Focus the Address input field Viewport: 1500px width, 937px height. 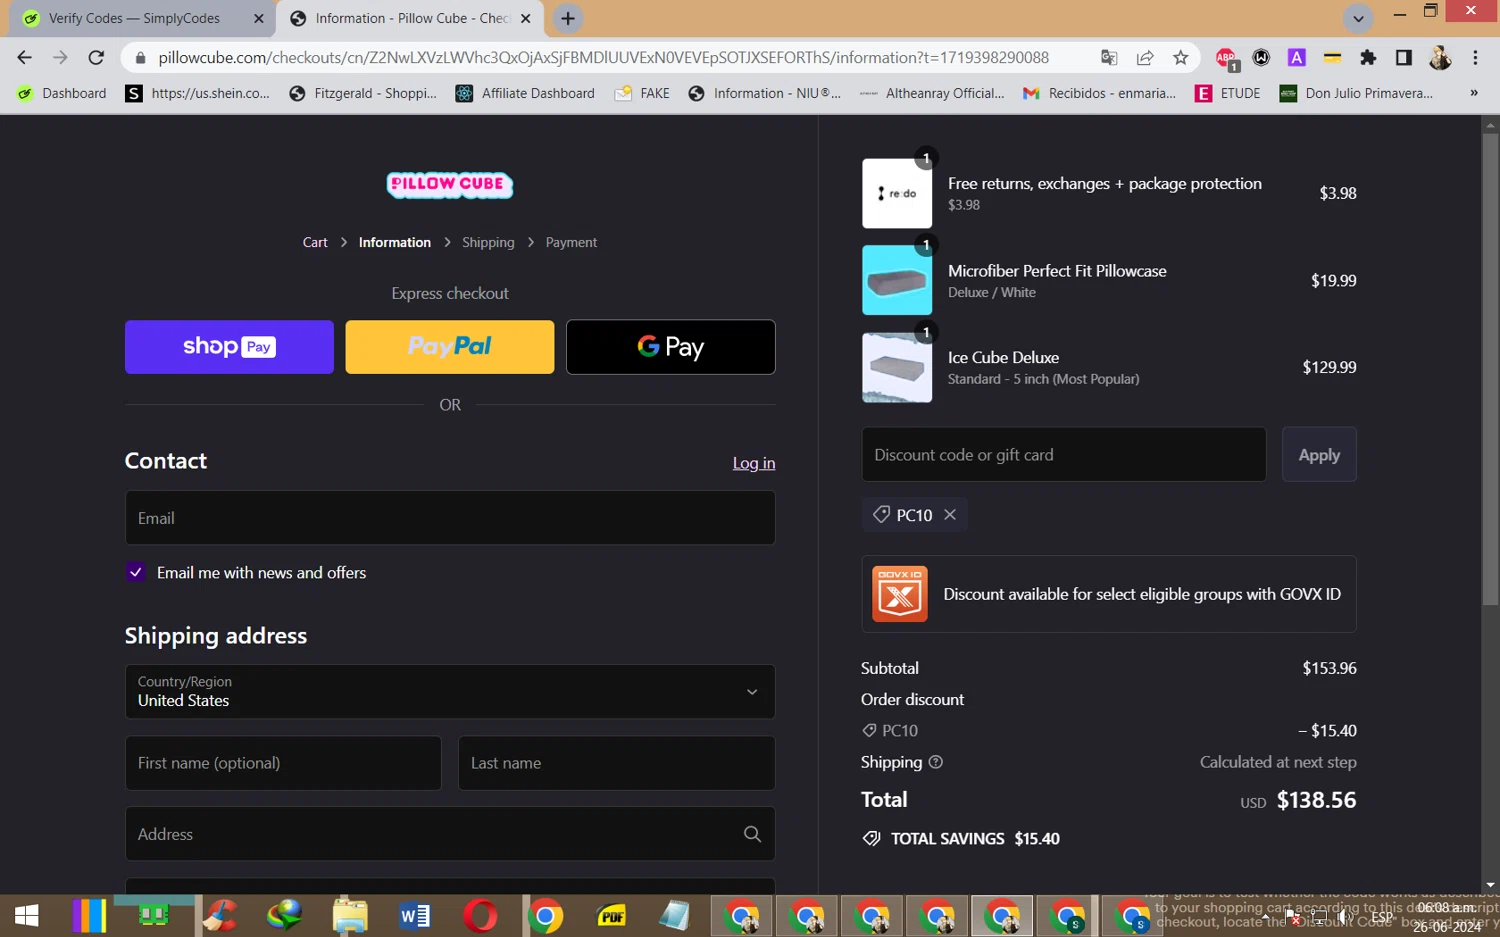click(450, 834)
